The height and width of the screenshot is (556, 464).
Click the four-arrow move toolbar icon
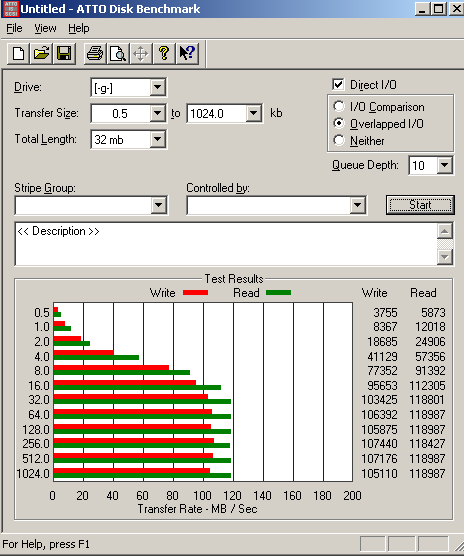[x=141, y=54]
